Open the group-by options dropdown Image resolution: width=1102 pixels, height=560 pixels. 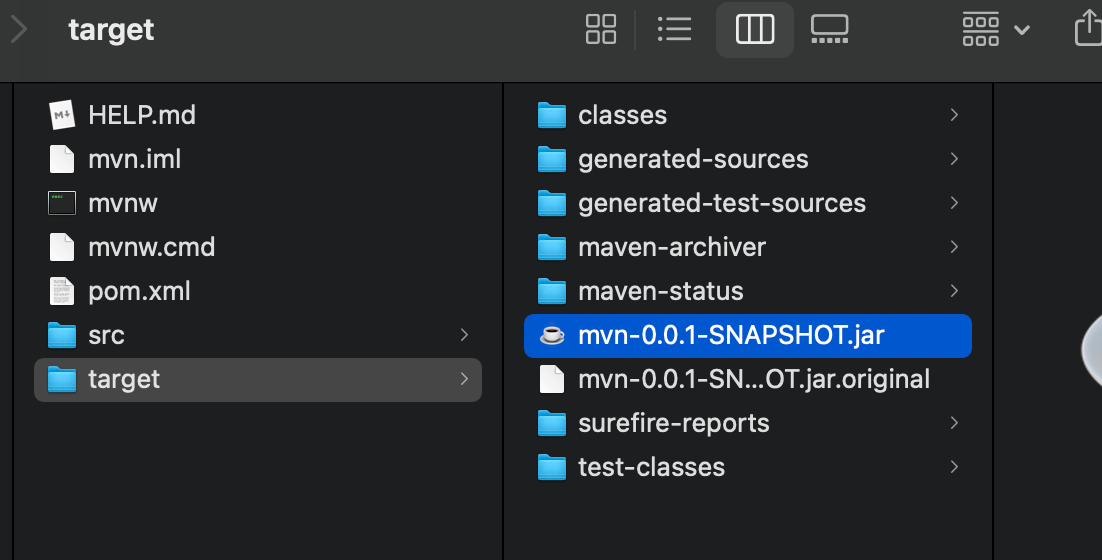996,30
